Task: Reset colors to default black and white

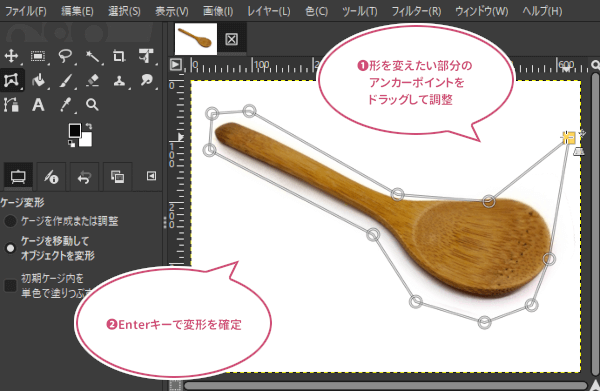Action: [x=72, y=144]
